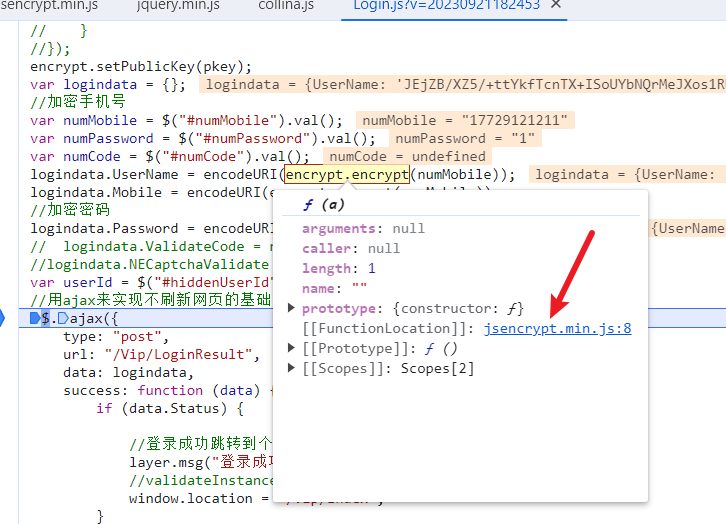726x524 pixels.
Task: Click the type: "post" line
Action: [116, 337]
